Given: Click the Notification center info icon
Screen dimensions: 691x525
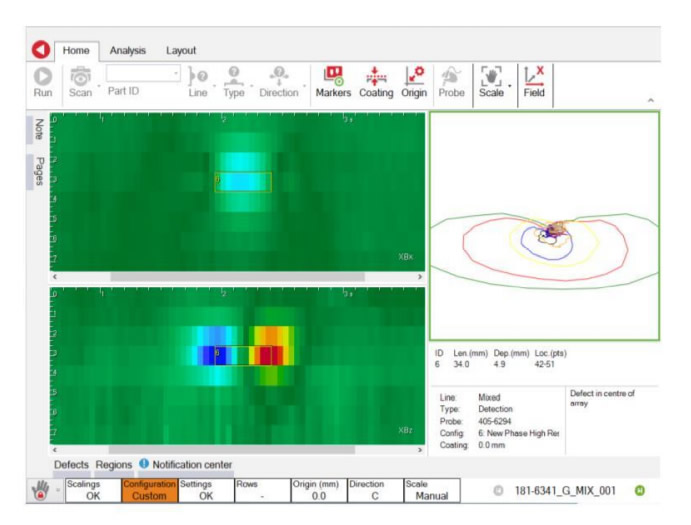Looking at the screenshot, I should tap(144, 464).
